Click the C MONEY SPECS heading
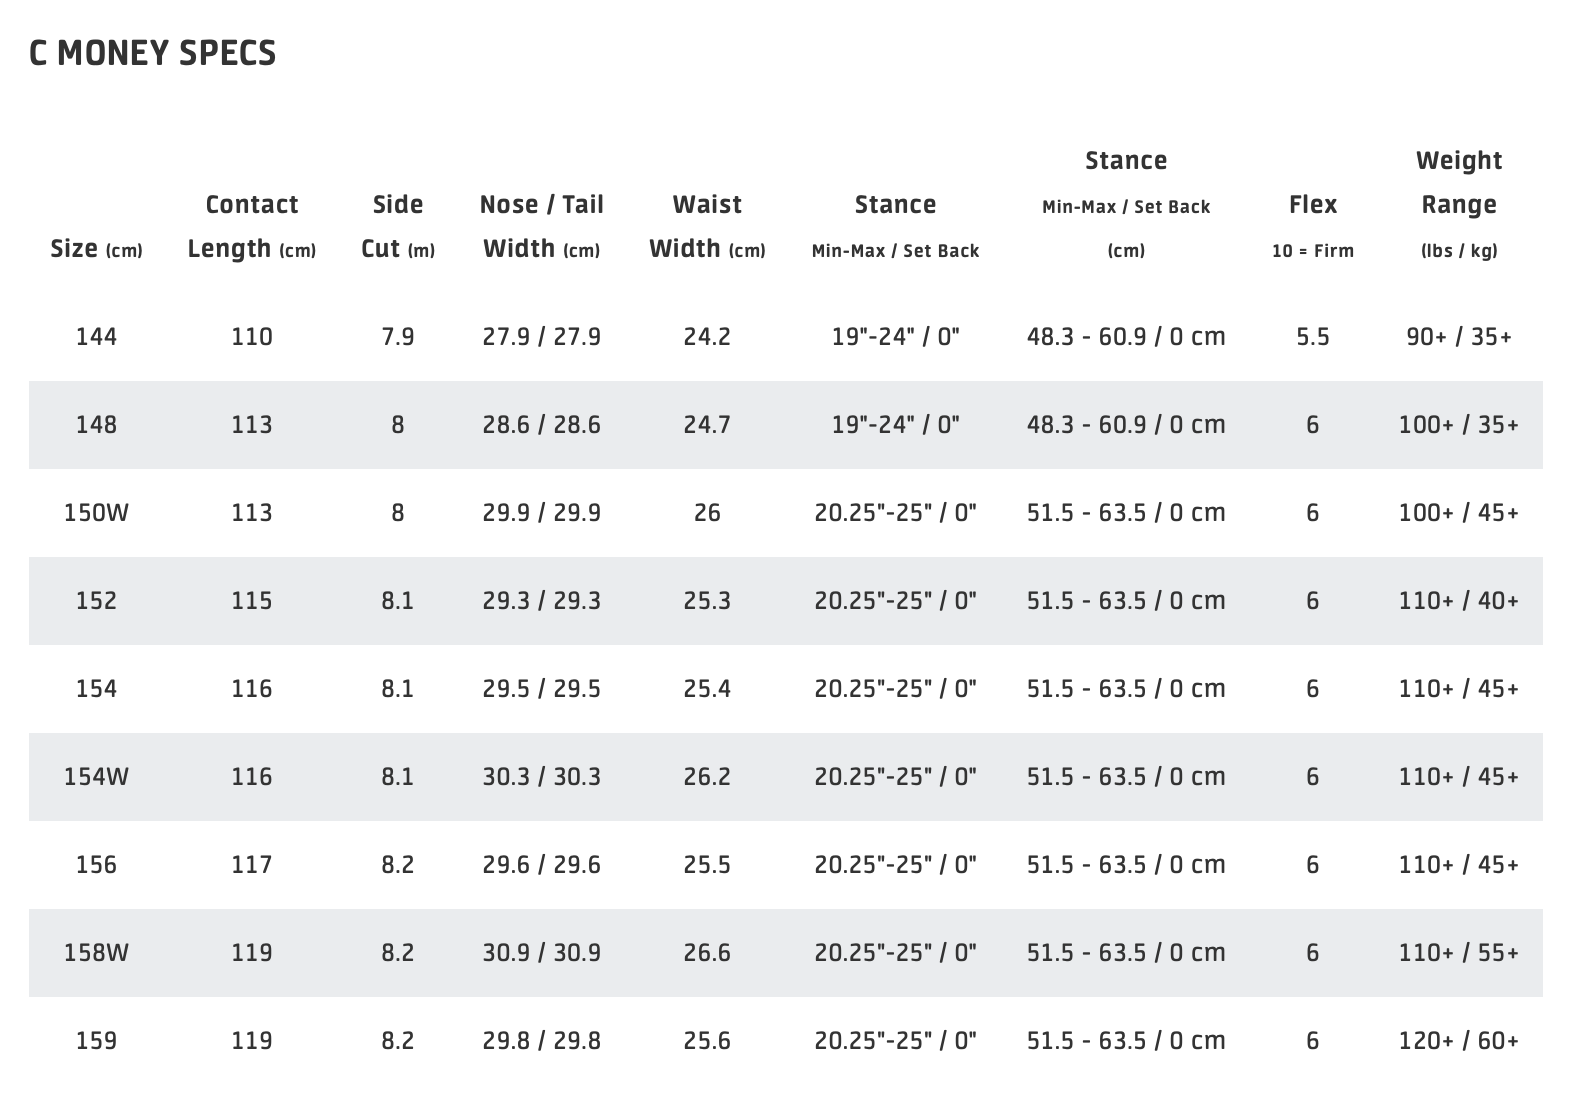 [x=153, y=53]
